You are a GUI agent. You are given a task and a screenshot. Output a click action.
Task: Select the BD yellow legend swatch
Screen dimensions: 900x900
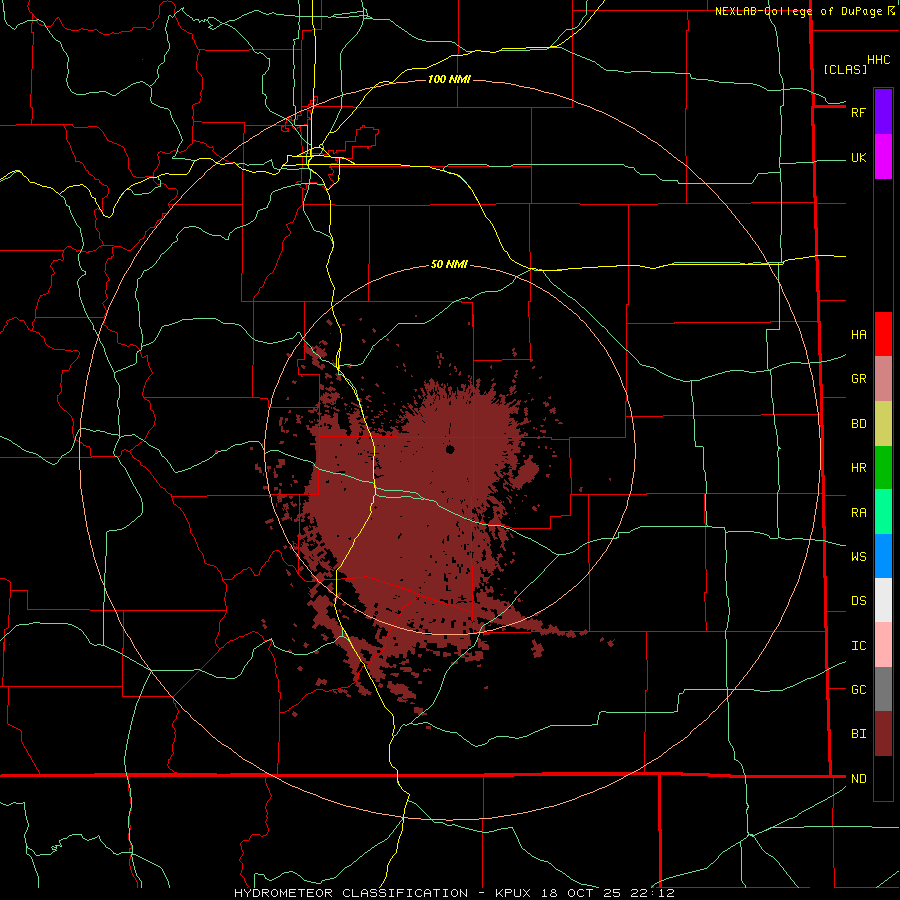pyautogui.click(x=883, y=424)
